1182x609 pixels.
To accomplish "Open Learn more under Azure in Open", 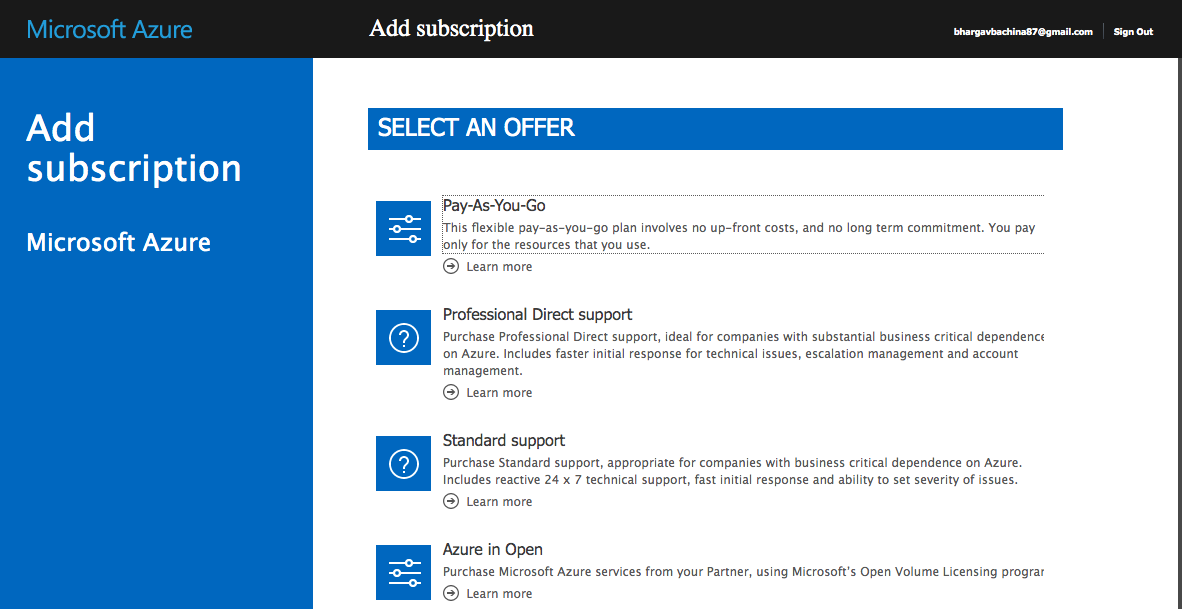I will tap(499, 593).
